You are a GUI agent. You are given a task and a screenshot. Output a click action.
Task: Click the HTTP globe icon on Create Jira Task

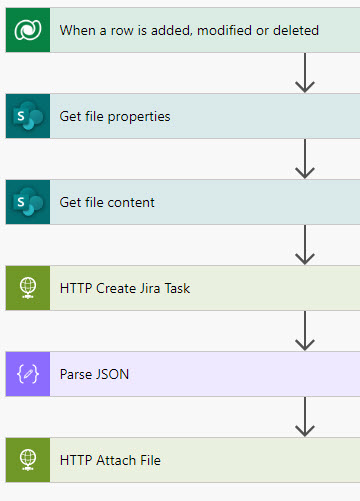coord(28,288)
